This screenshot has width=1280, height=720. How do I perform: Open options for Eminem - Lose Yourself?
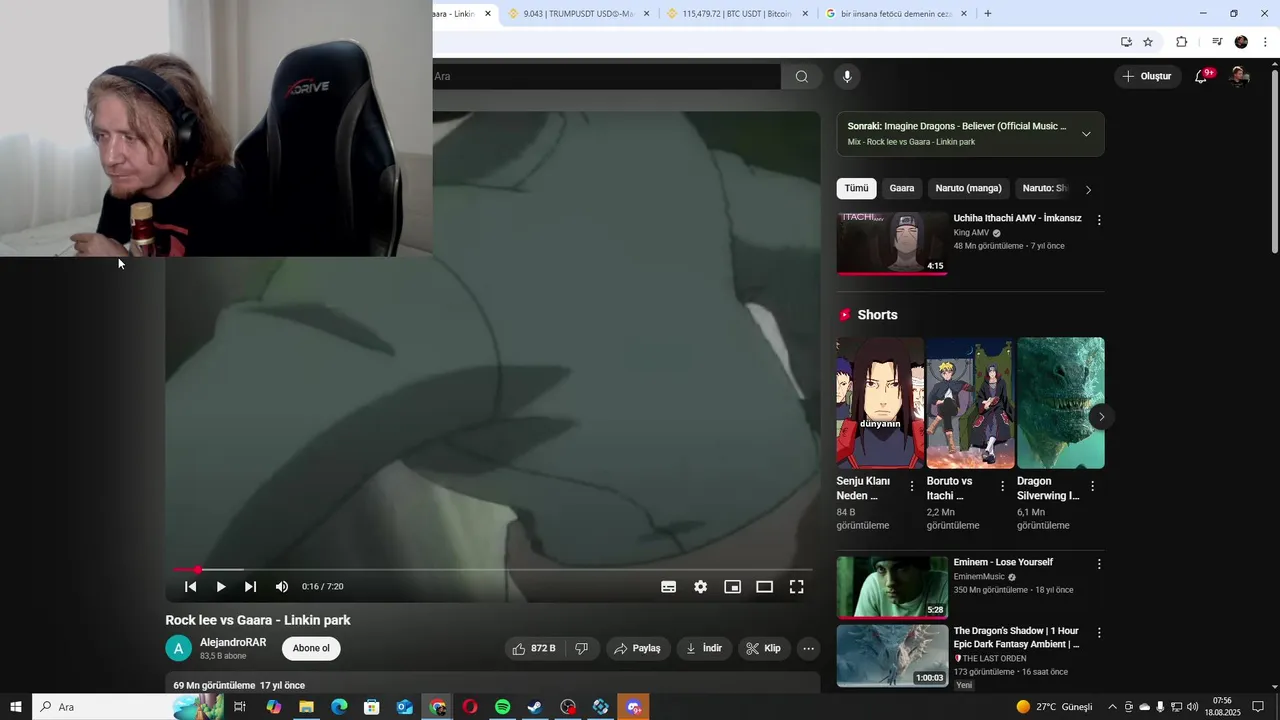1099,564
